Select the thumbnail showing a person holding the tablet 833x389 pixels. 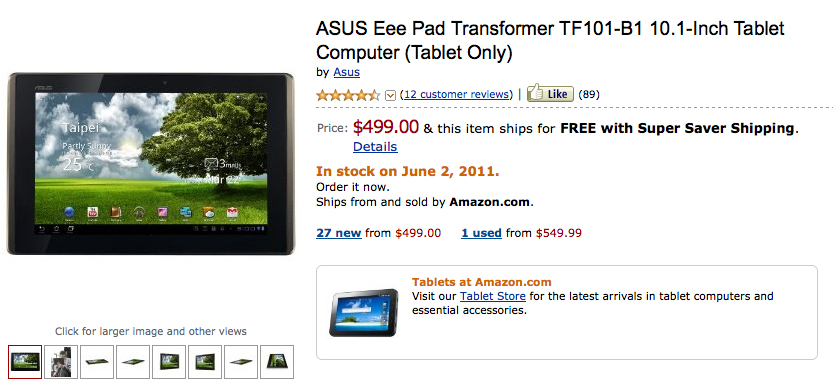pyautogui.click(x=61, y=362)
